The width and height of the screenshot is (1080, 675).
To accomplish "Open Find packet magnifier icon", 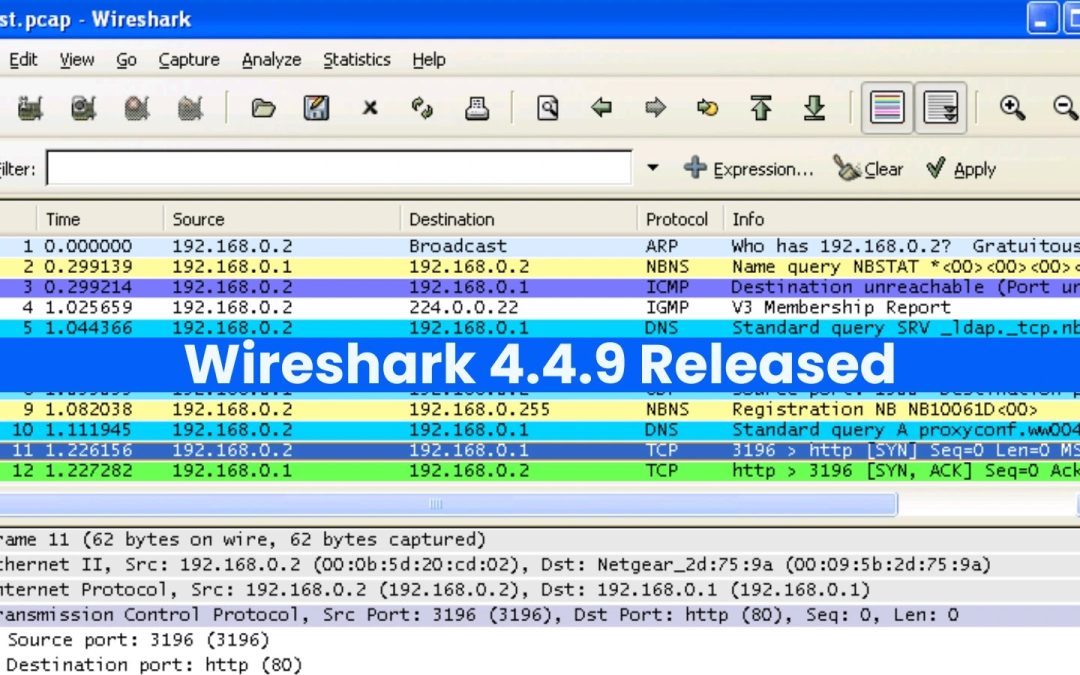I will 548,107.
